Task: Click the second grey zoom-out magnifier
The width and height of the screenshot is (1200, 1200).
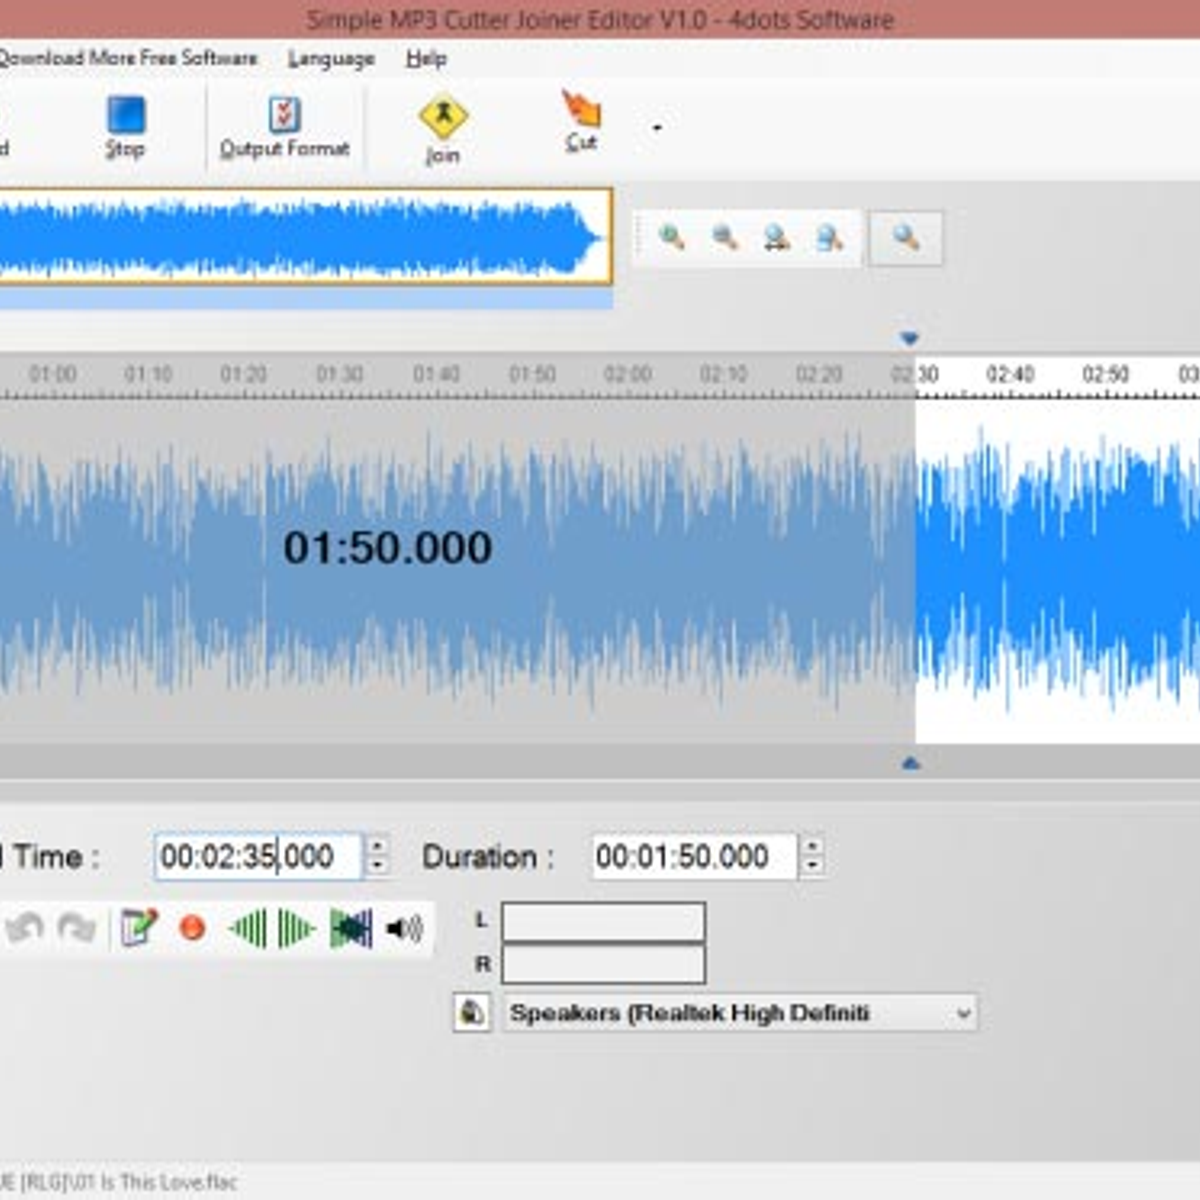Action: [724, 238]
